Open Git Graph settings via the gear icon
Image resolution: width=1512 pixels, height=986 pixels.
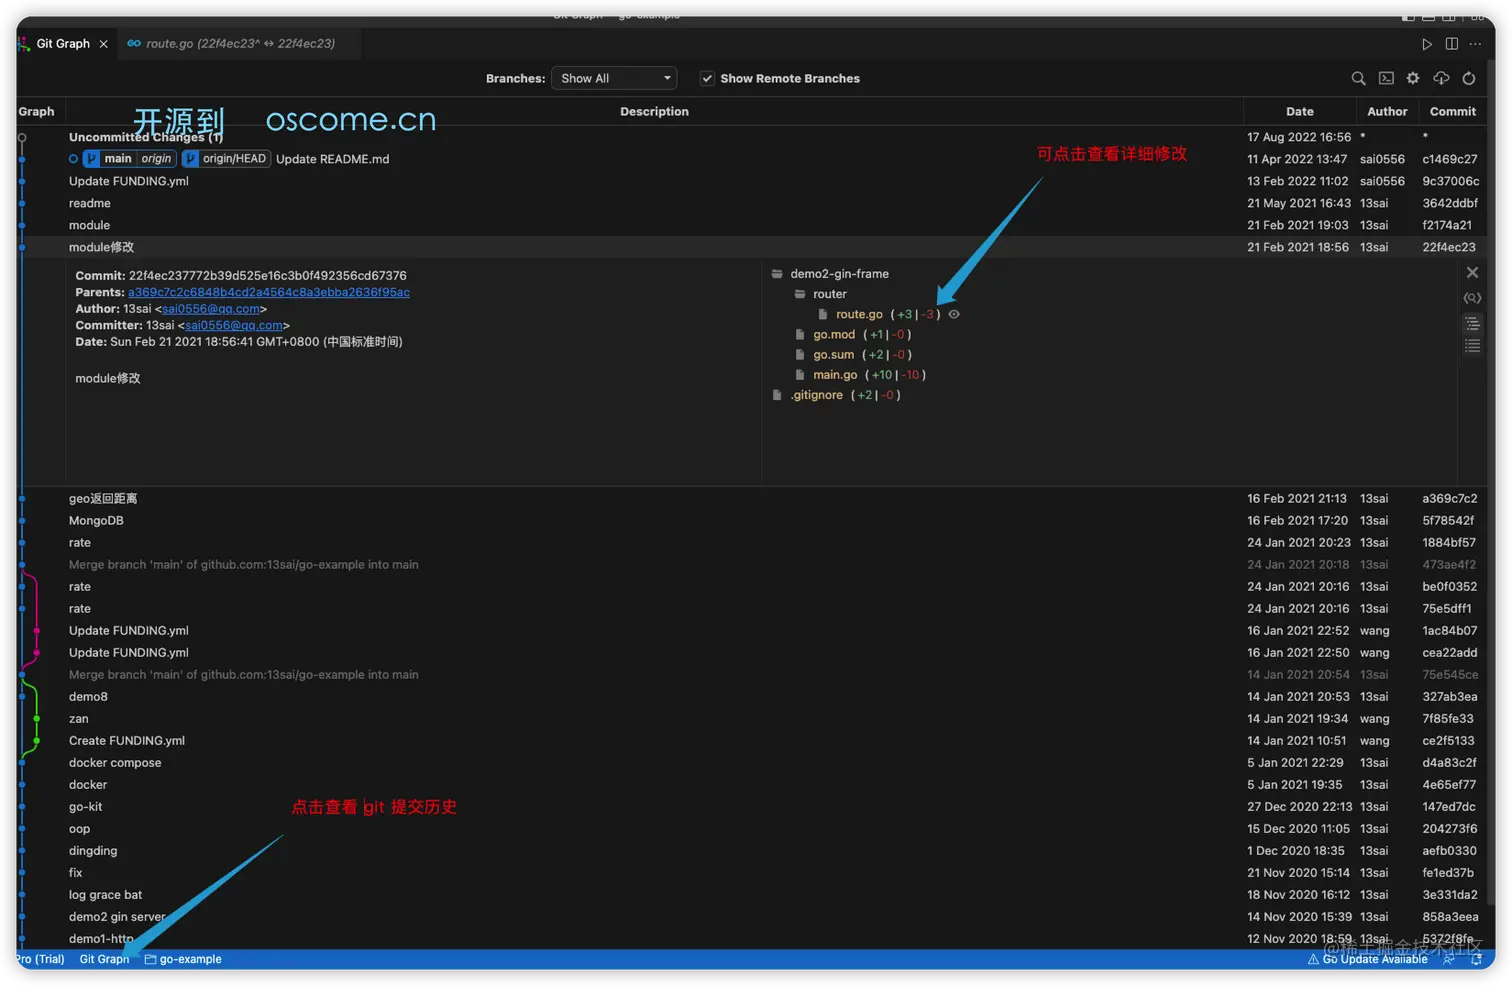coord(1412,78)
